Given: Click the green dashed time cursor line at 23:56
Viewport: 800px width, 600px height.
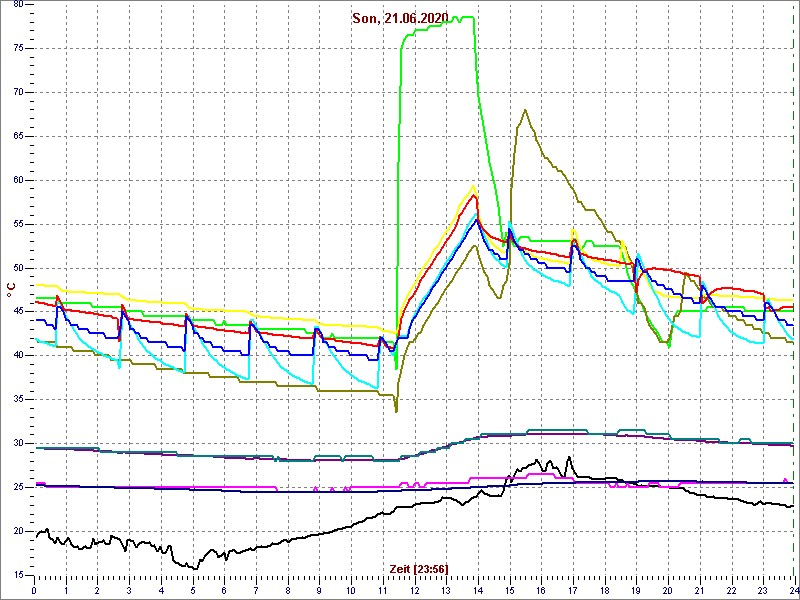Looking at the screenshot, I should [x=792, y=291].
